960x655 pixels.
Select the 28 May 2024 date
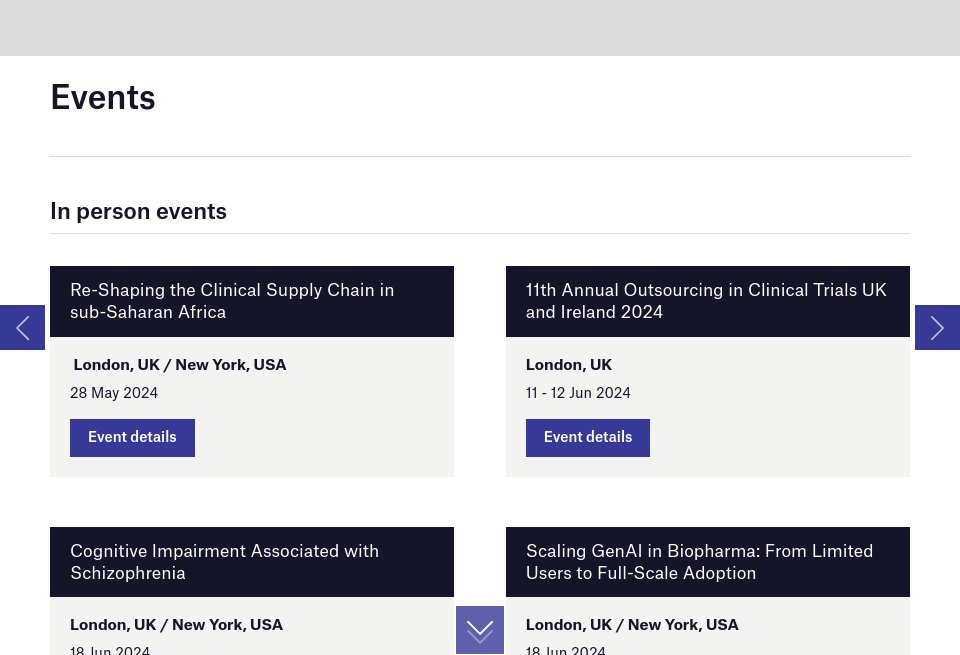point(114,393)
